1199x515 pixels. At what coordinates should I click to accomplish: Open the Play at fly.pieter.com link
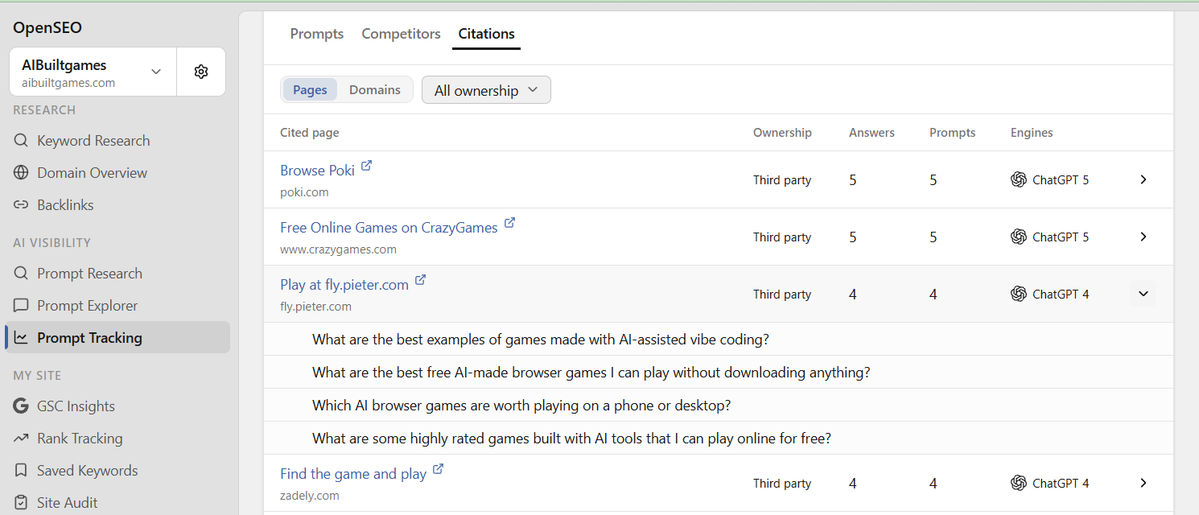click(344, 285)
